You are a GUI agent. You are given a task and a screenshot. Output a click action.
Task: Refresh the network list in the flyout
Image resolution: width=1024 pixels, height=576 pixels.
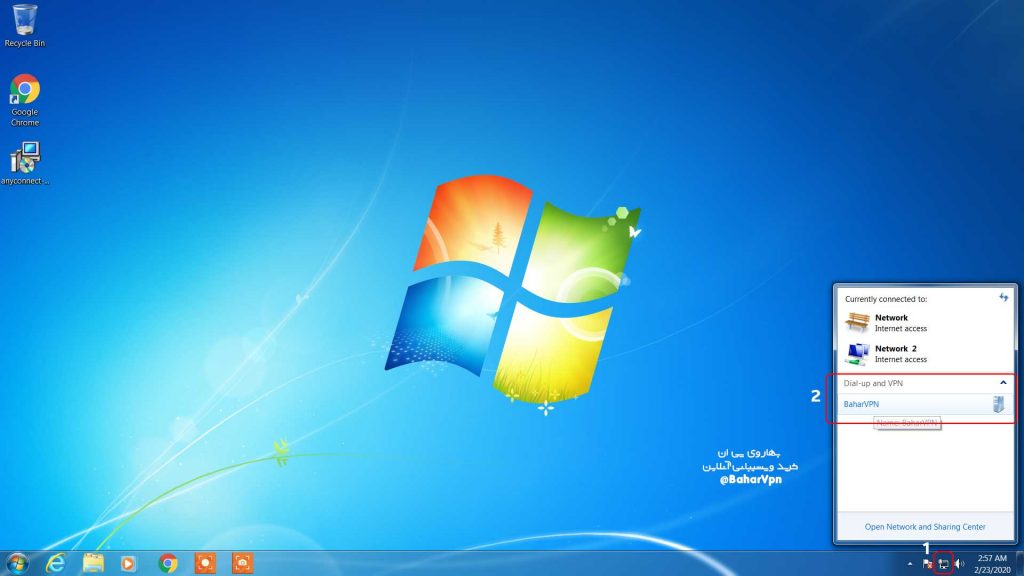[x=1004, y=298]
